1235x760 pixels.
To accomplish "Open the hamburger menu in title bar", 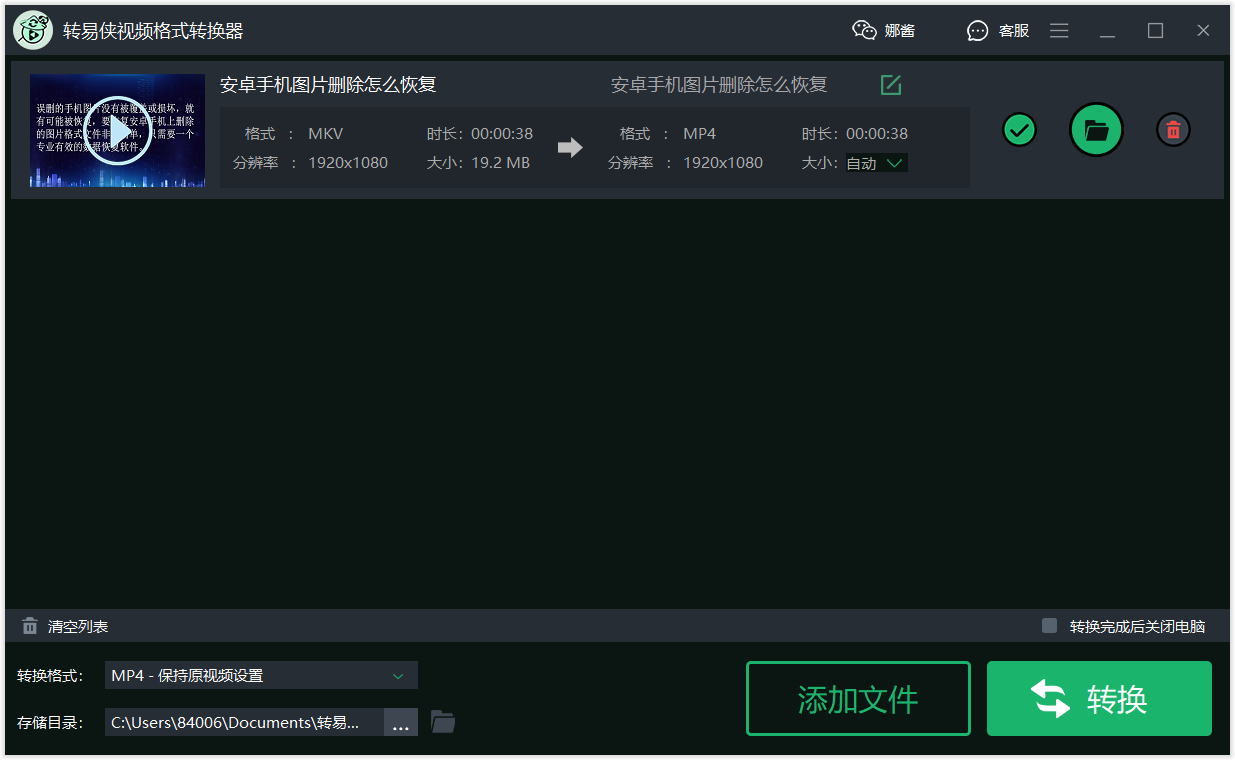I will tap(1059, 30).
